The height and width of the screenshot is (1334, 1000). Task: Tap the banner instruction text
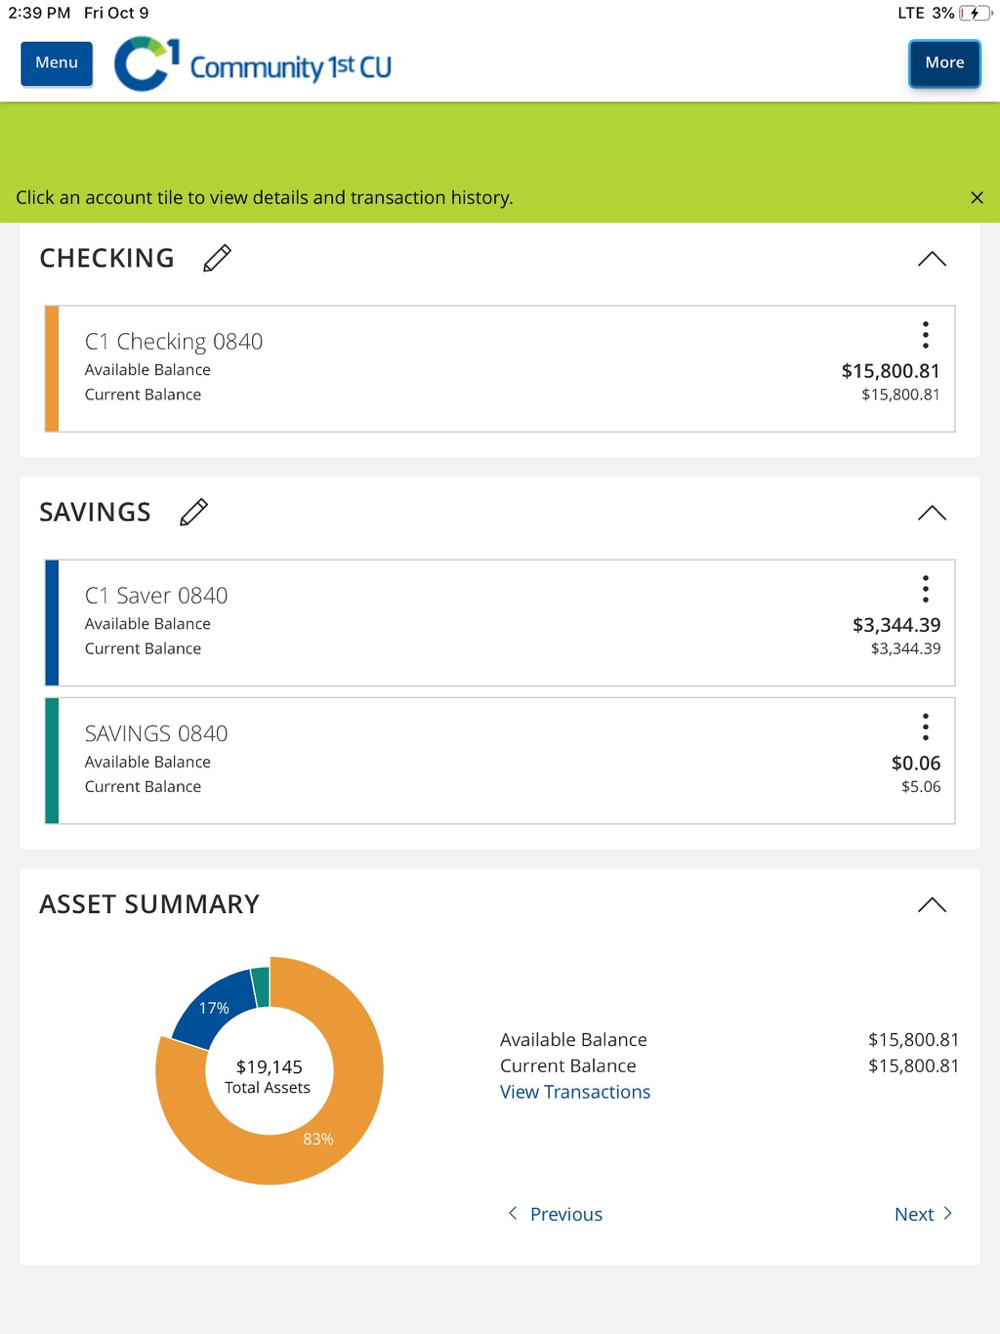(264, 198)
